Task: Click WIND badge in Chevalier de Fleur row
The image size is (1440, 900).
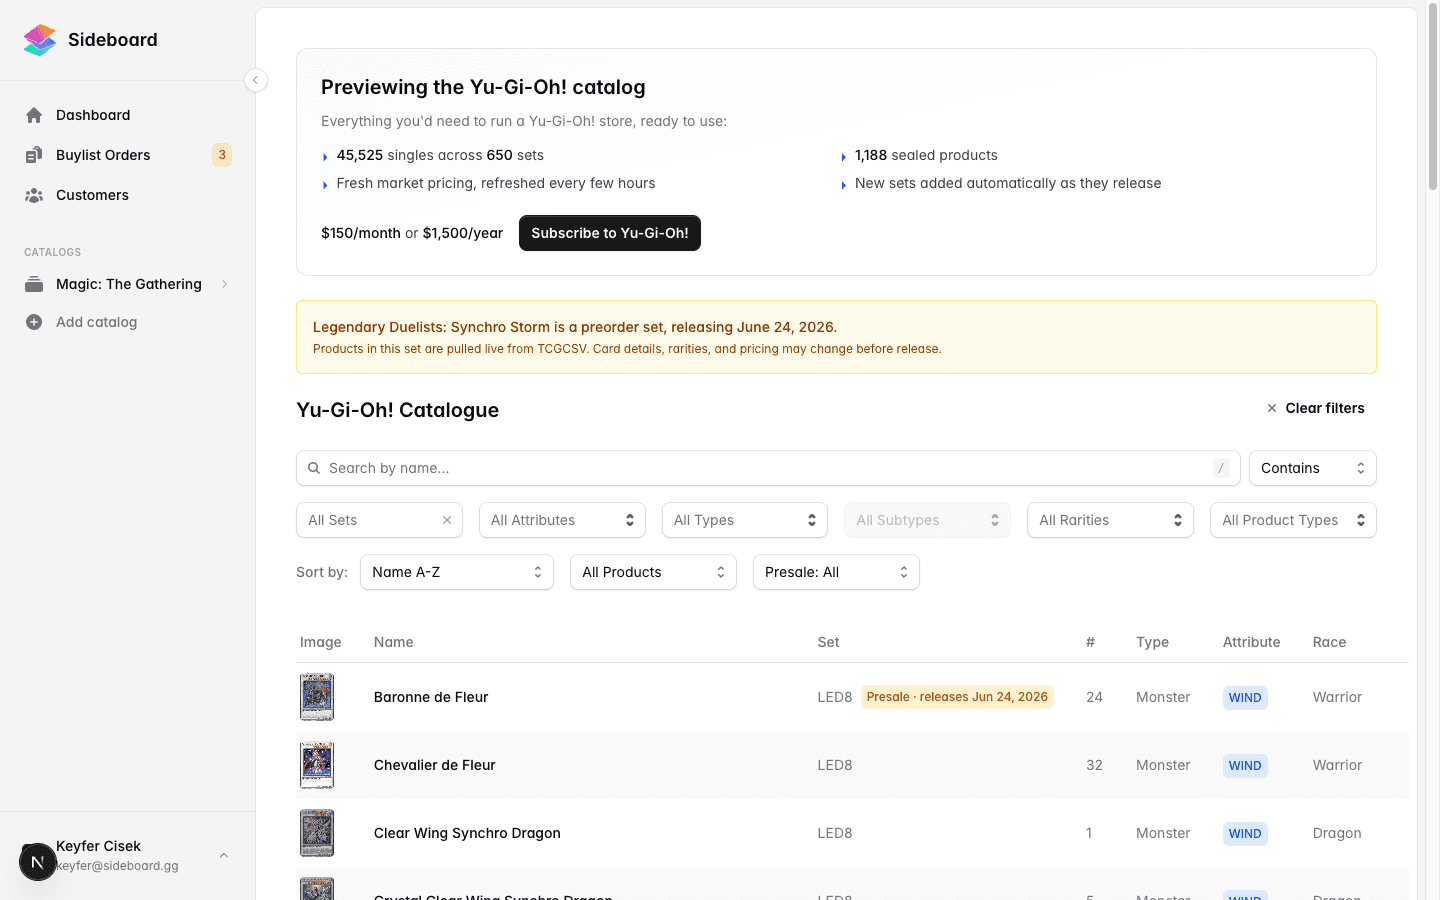Action: click(x=1245, y=766)
